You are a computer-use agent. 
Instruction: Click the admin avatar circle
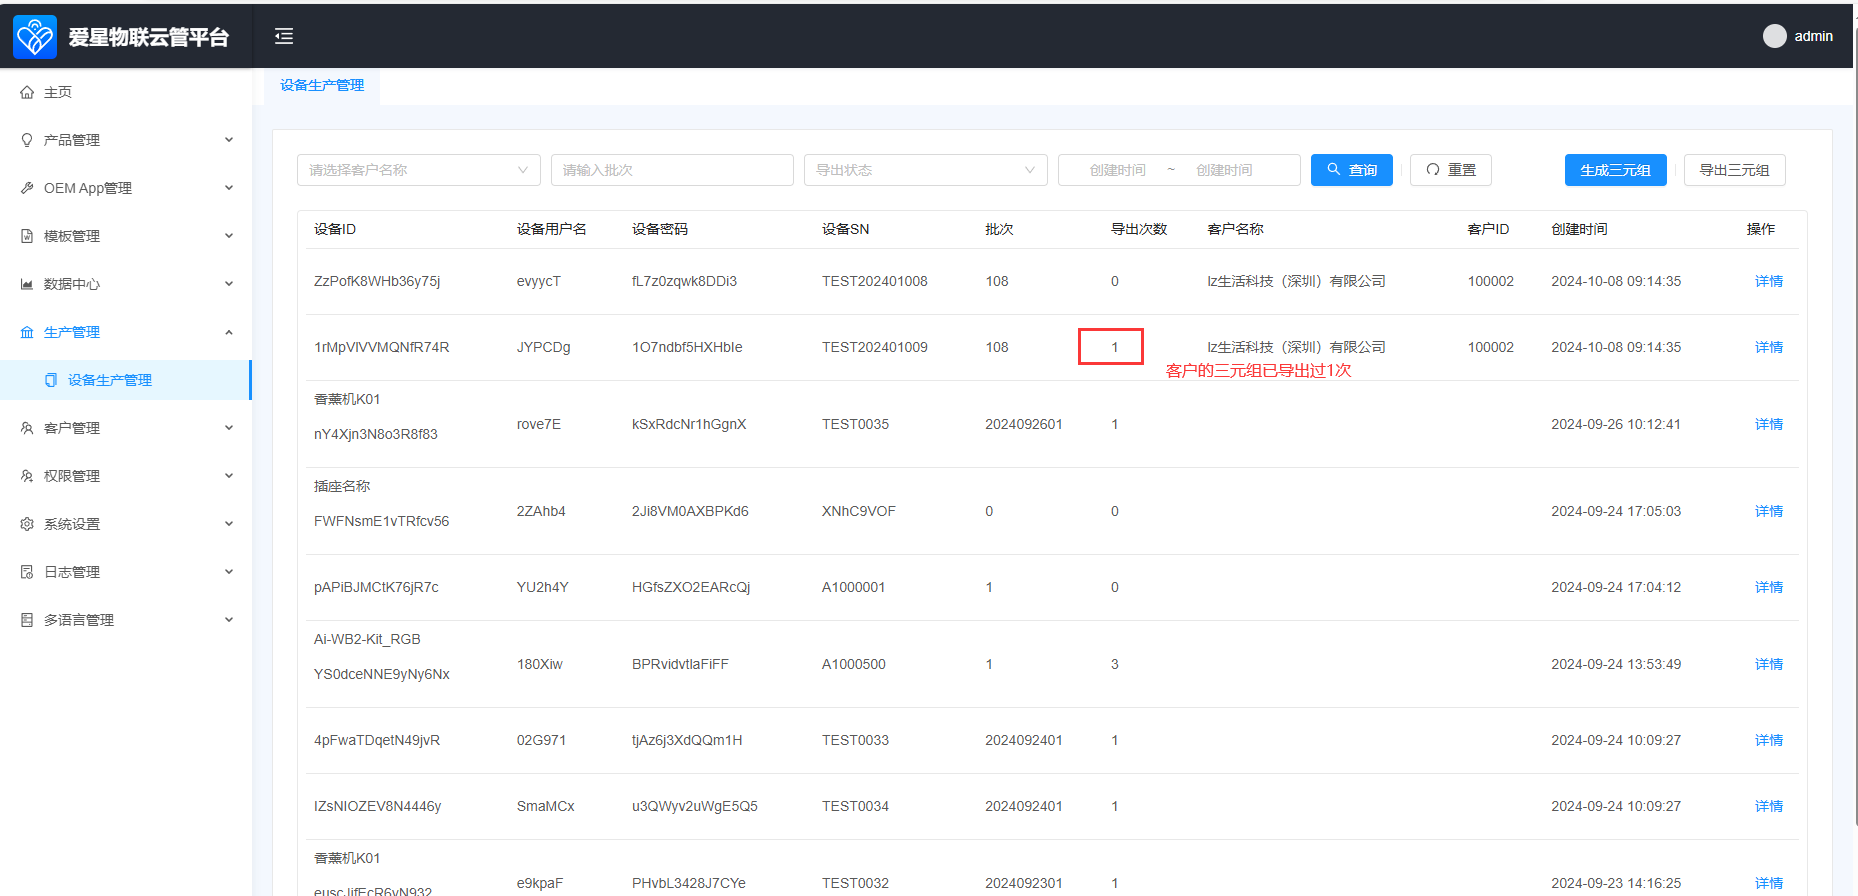point(1774,36)
